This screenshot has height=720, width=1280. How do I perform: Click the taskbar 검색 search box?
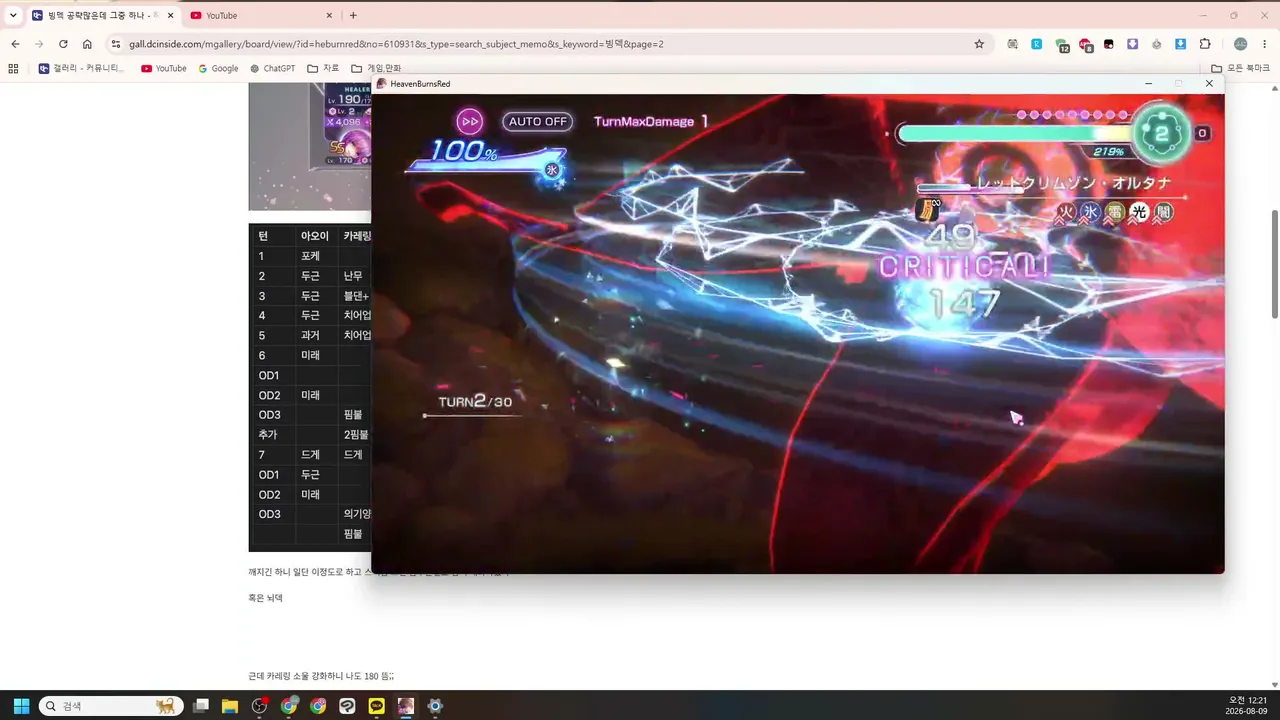pos(109,706)
